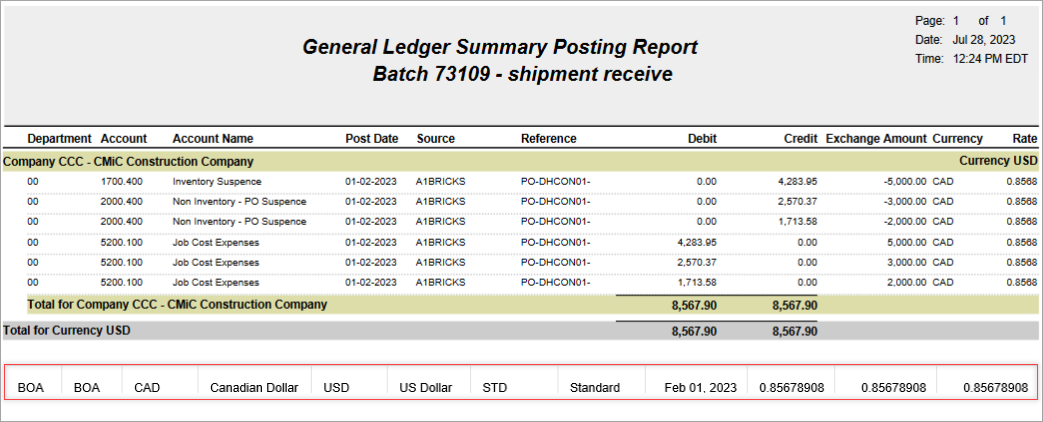Click the Batch 73109 subtitle text
The height and width of the screenshot is (422, 1043).
coord(522,74)
